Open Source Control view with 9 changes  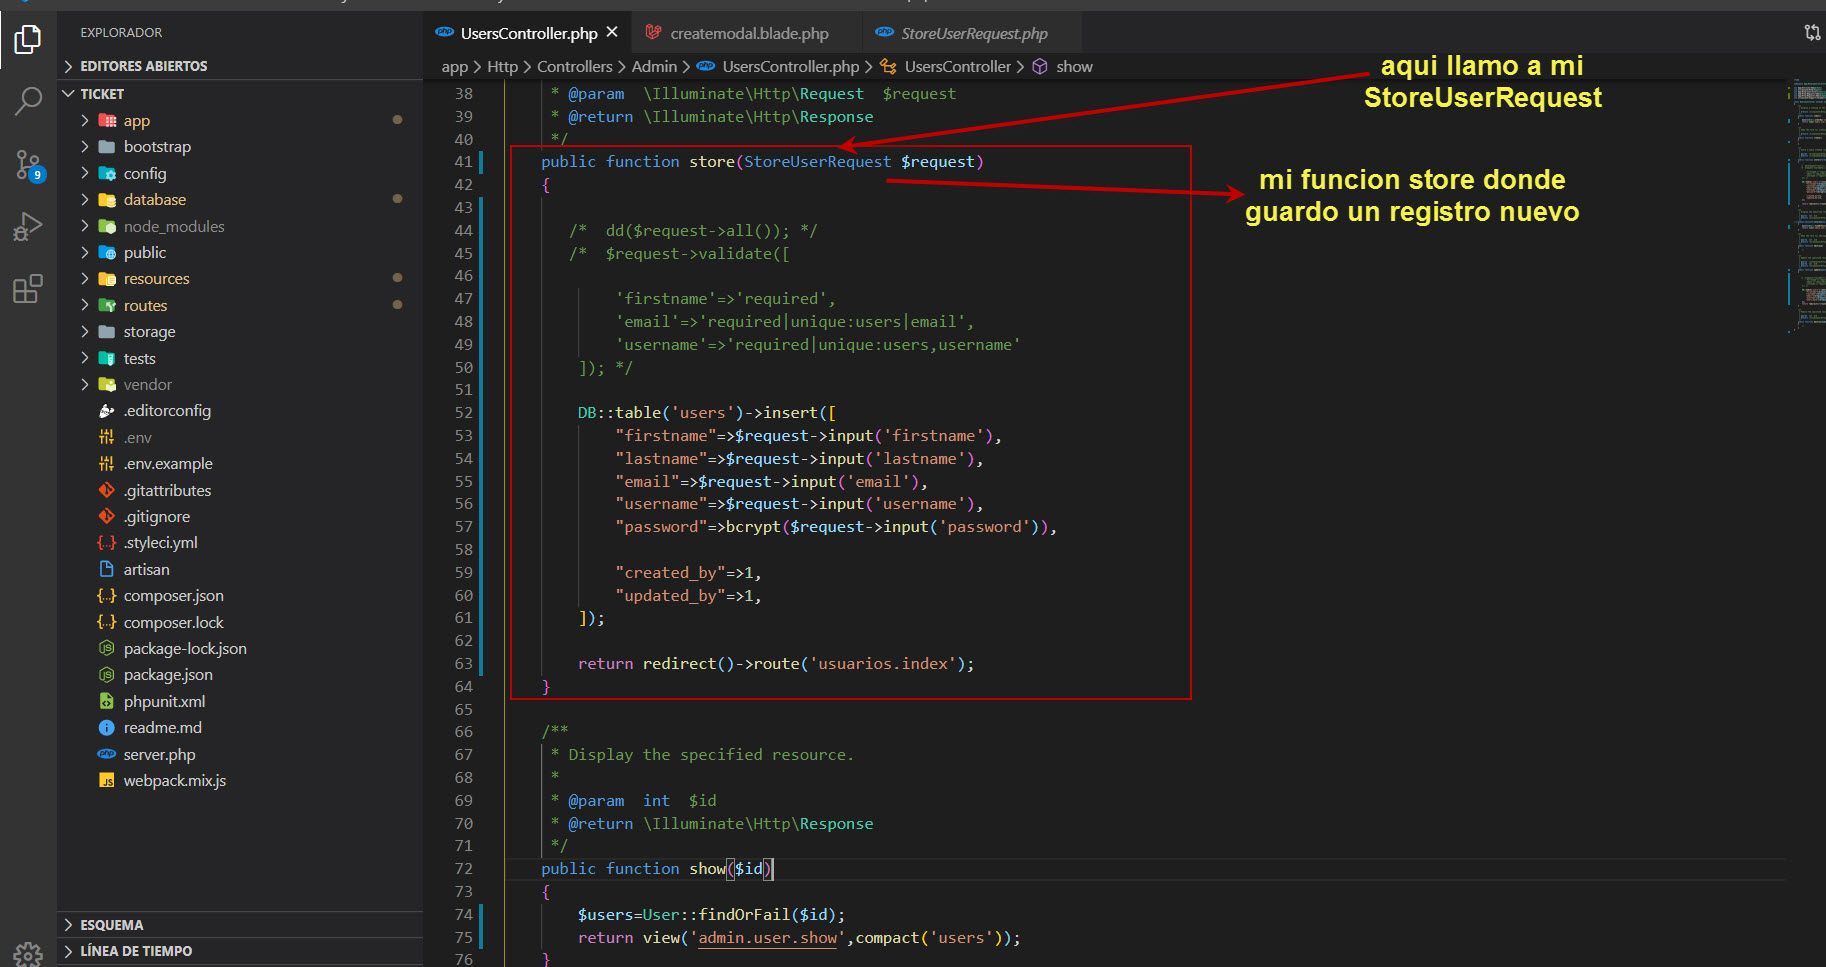click(28, 165)
